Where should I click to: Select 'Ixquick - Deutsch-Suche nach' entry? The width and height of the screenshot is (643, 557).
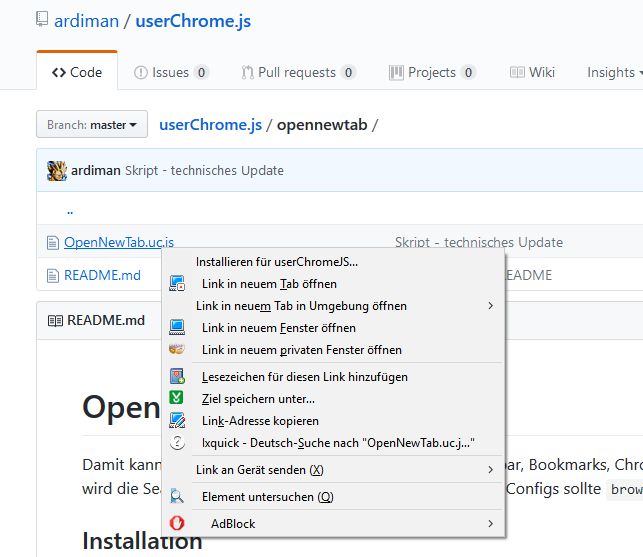333,443
